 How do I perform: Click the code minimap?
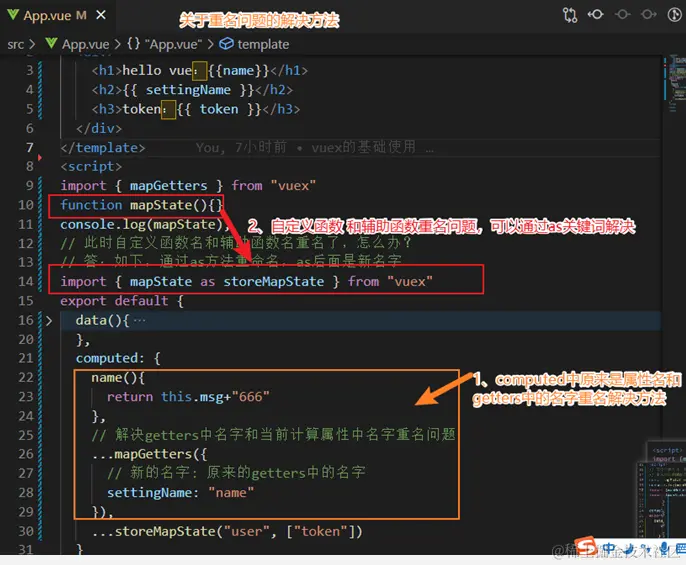676,83
